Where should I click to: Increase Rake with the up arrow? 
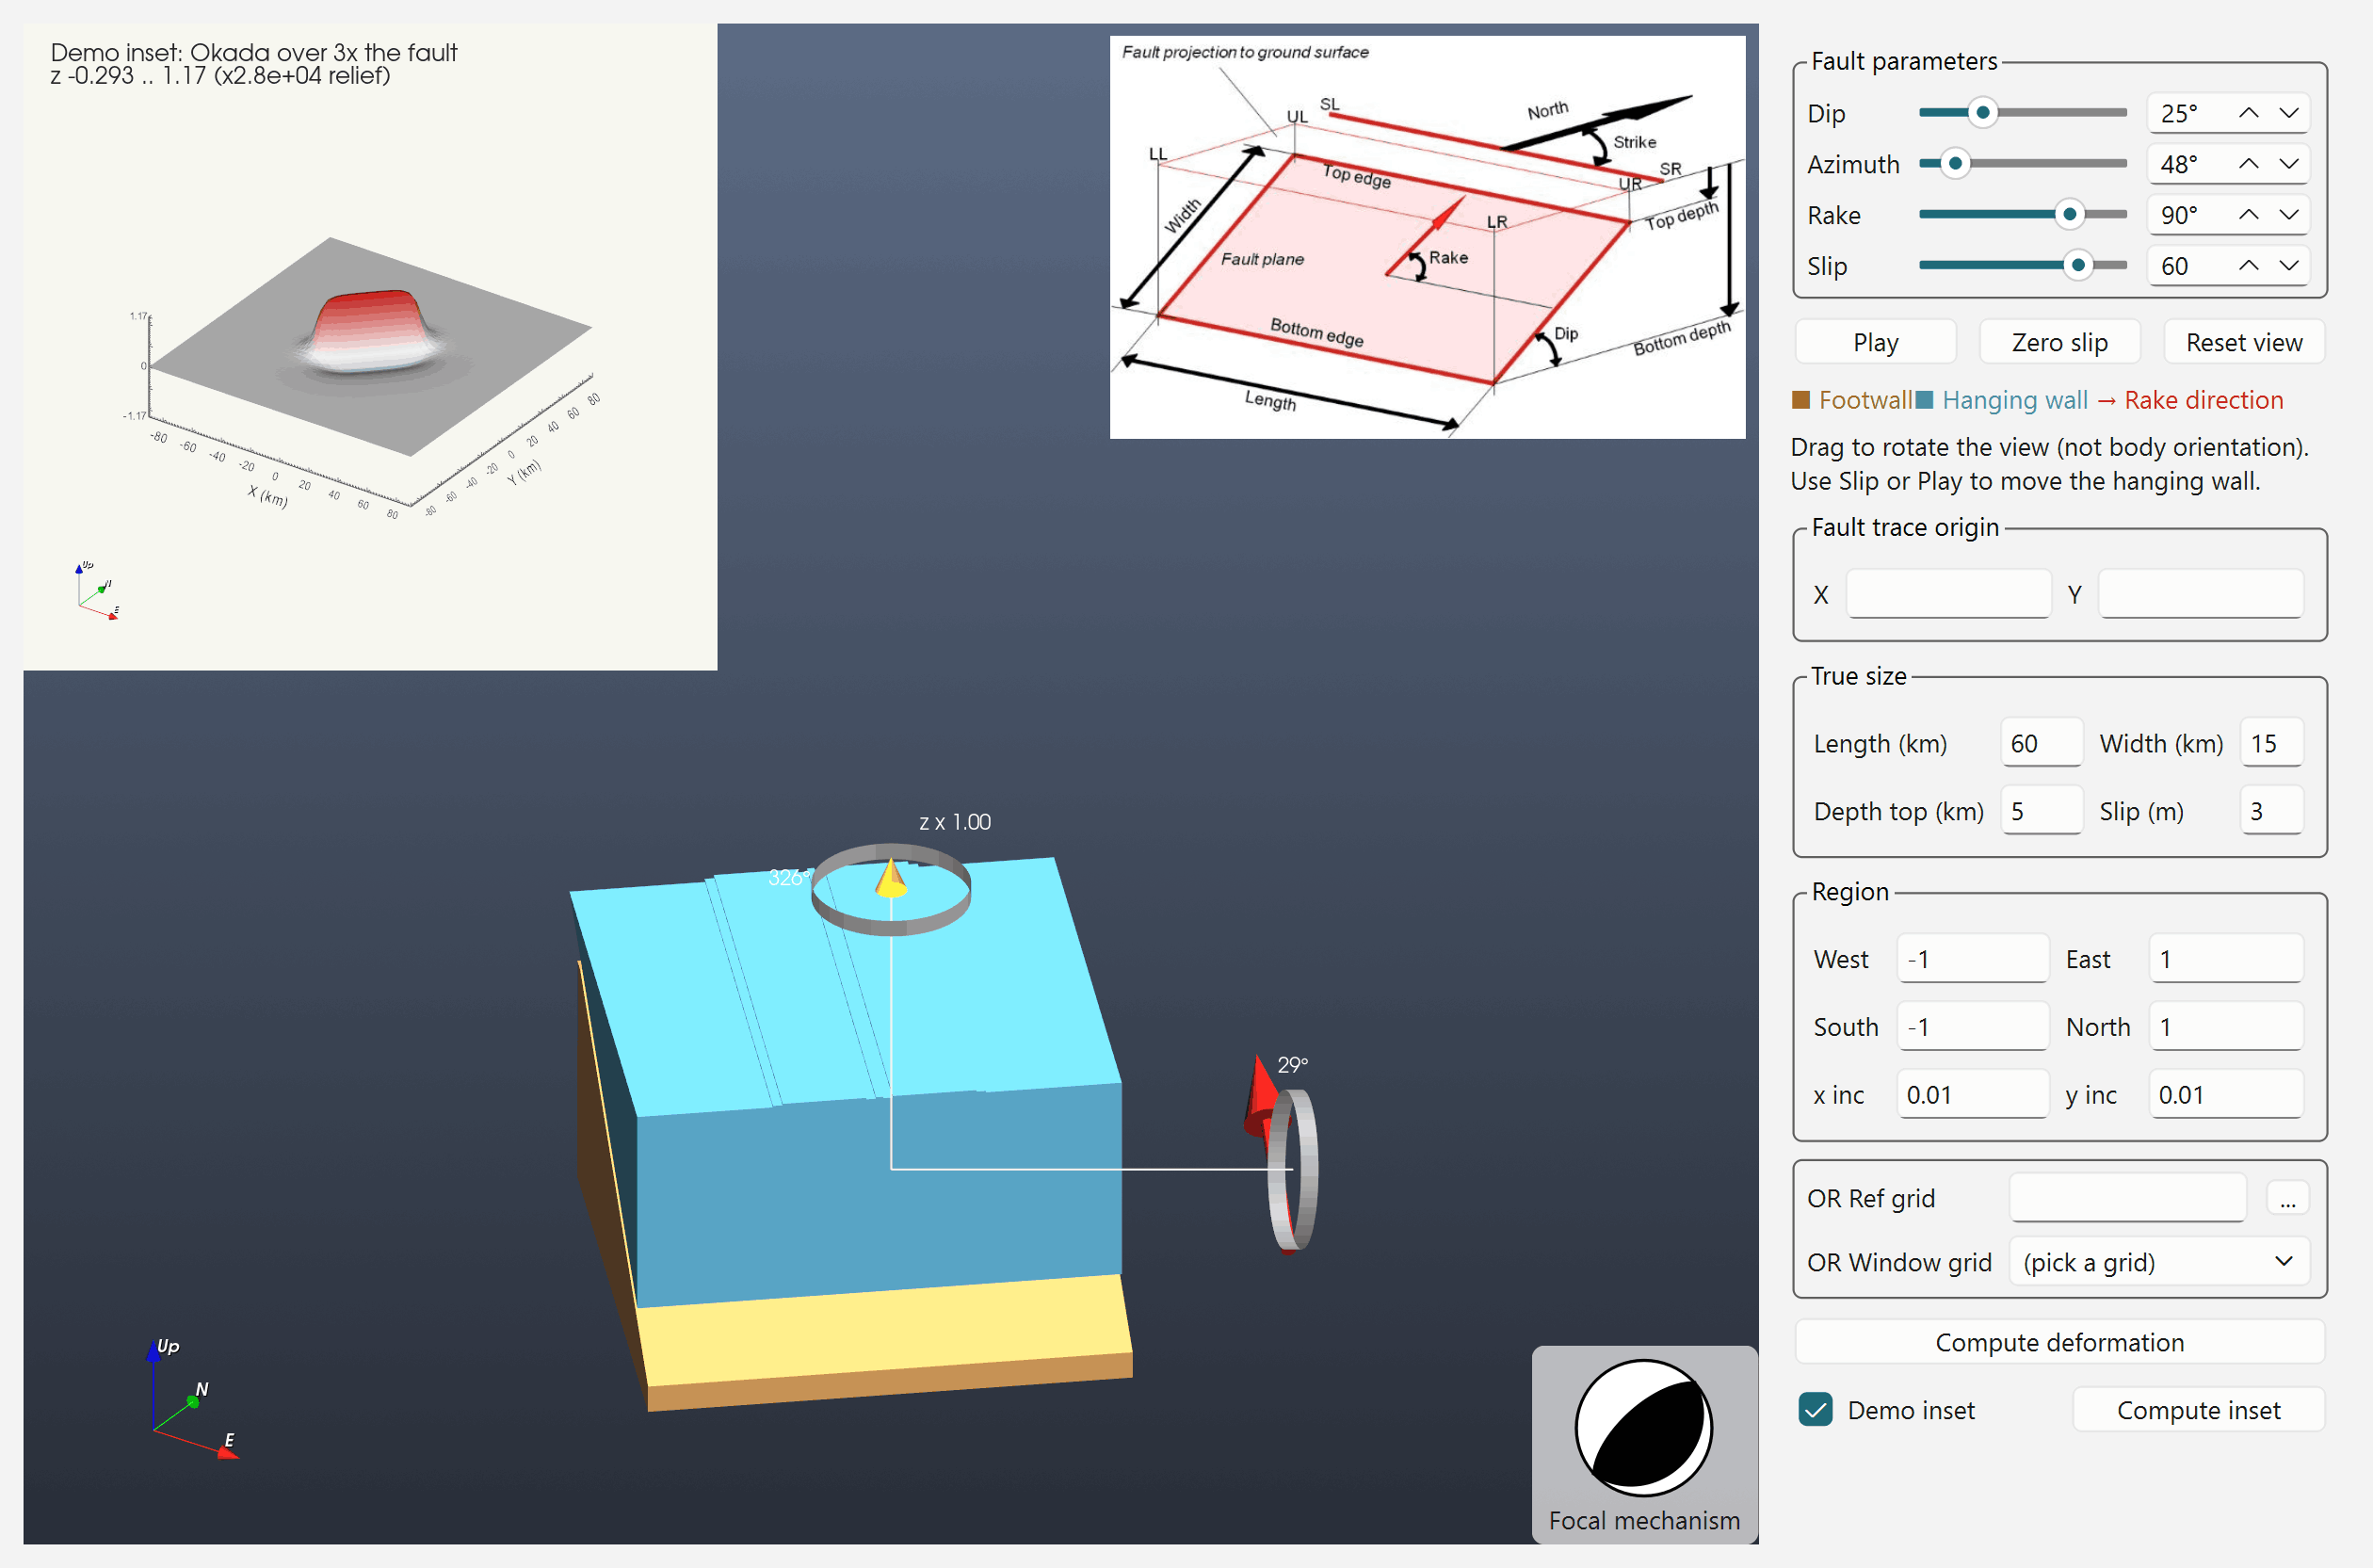click(x=2247, y=215)
